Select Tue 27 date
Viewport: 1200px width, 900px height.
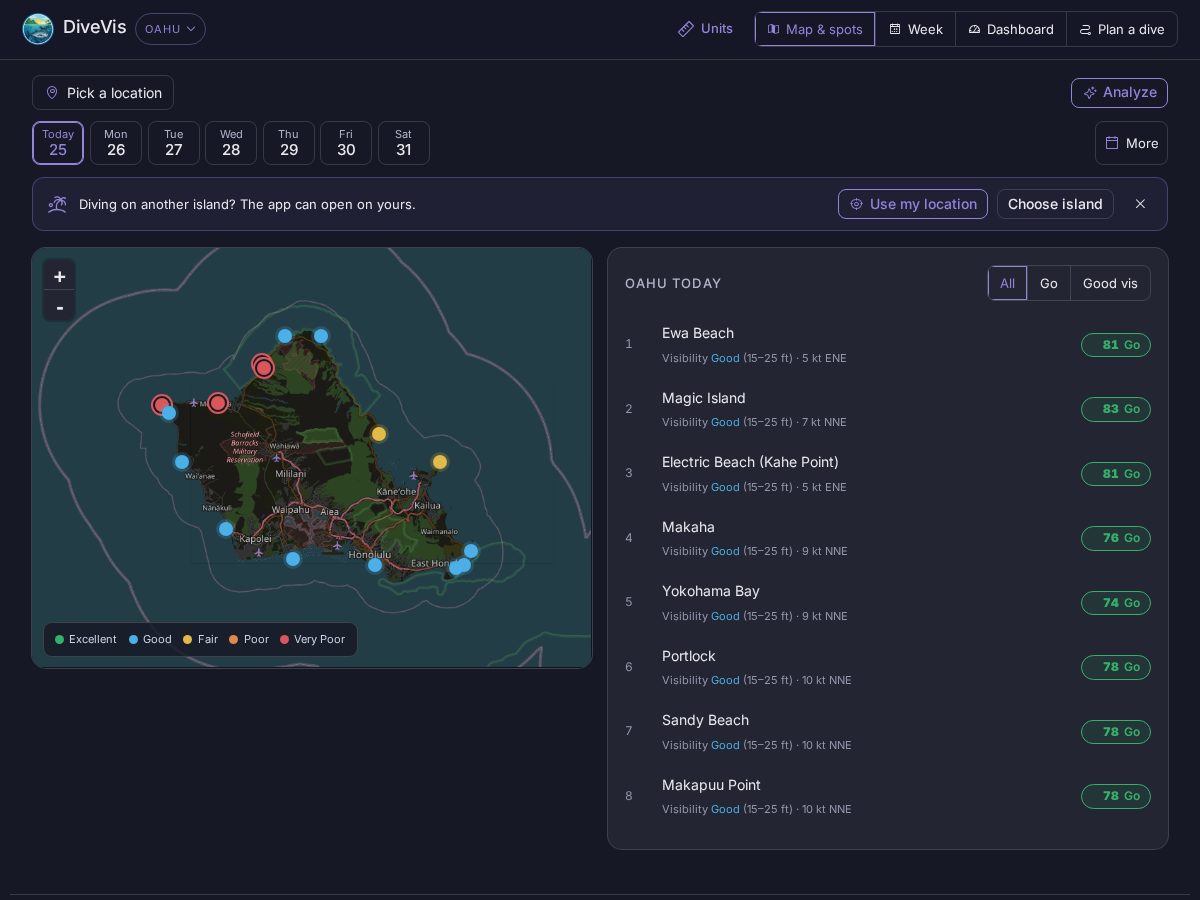[174, 143]
